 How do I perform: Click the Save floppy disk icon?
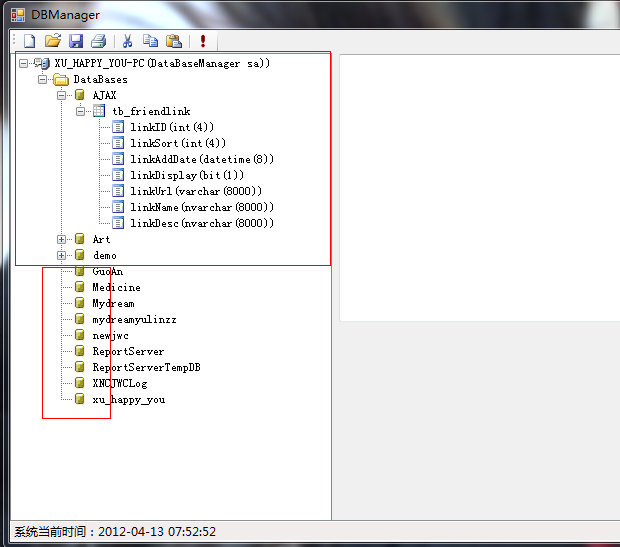[x=76, y=41]
